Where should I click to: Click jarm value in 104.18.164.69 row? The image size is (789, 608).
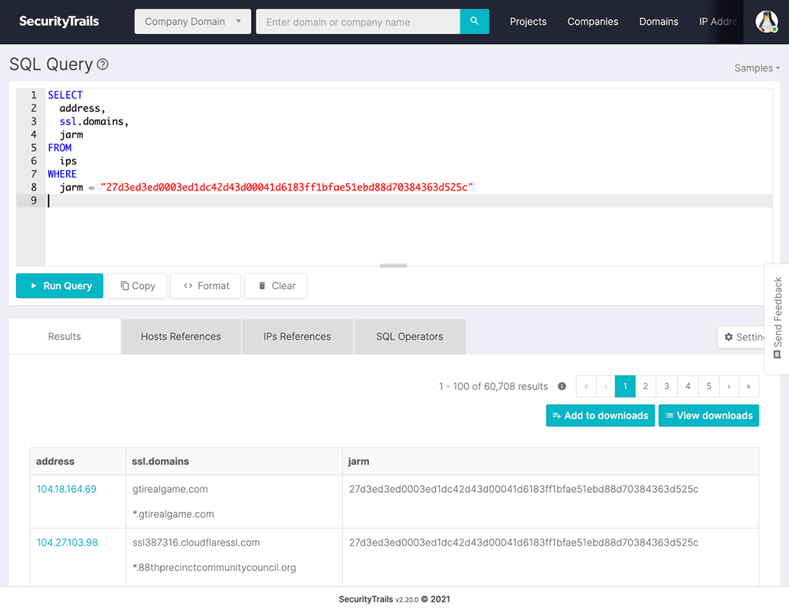(523, 489)
